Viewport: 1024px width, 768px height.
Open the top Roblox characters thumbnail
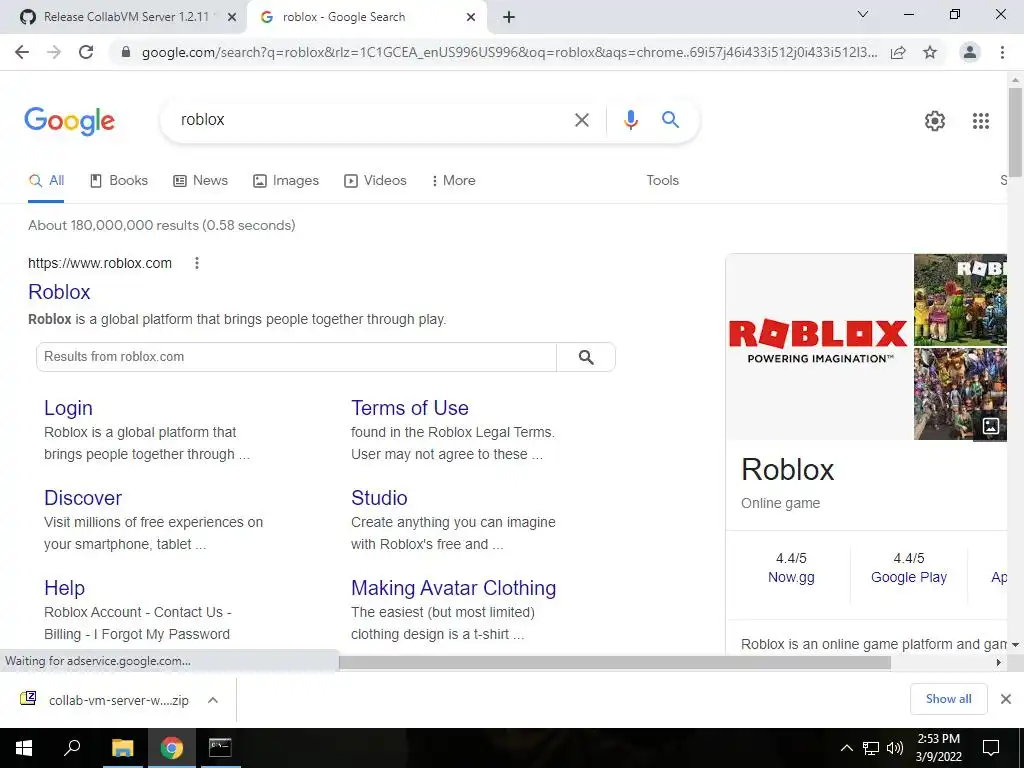click(x=960, y=300)
